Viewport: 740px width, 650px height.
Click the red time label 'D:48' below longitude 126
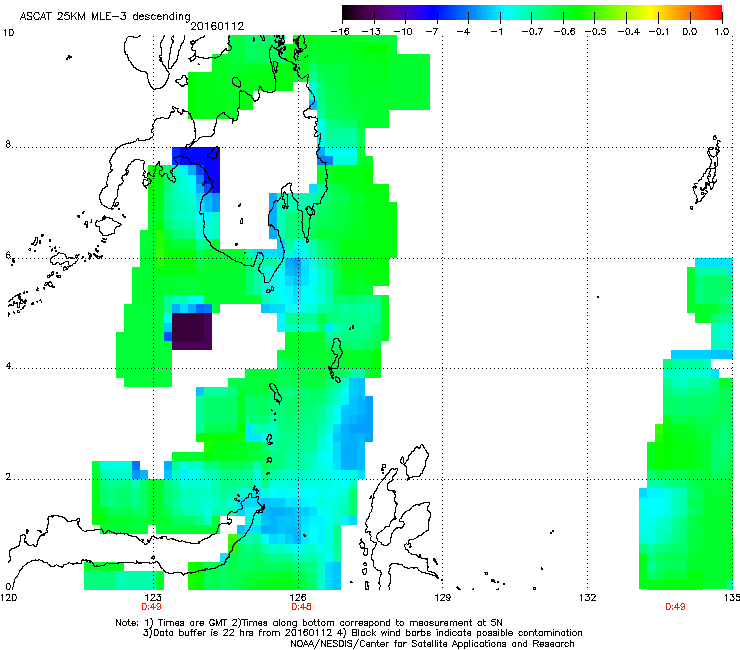tap(301, 607)
